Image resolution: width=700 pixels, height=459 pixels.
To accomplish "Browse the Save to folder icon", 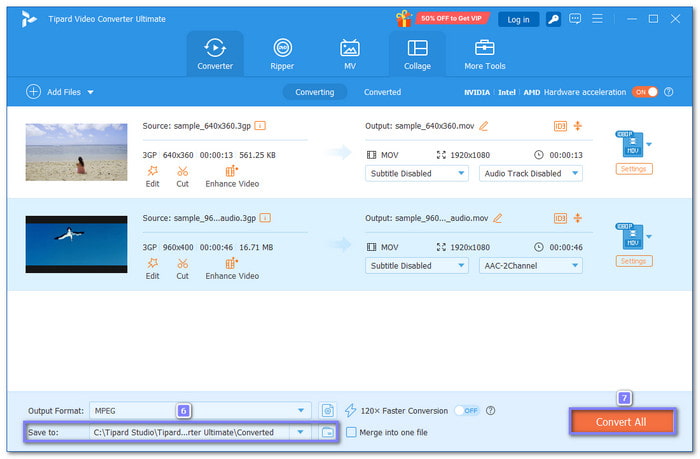I will pyautogui.click(x=327, y=432).
